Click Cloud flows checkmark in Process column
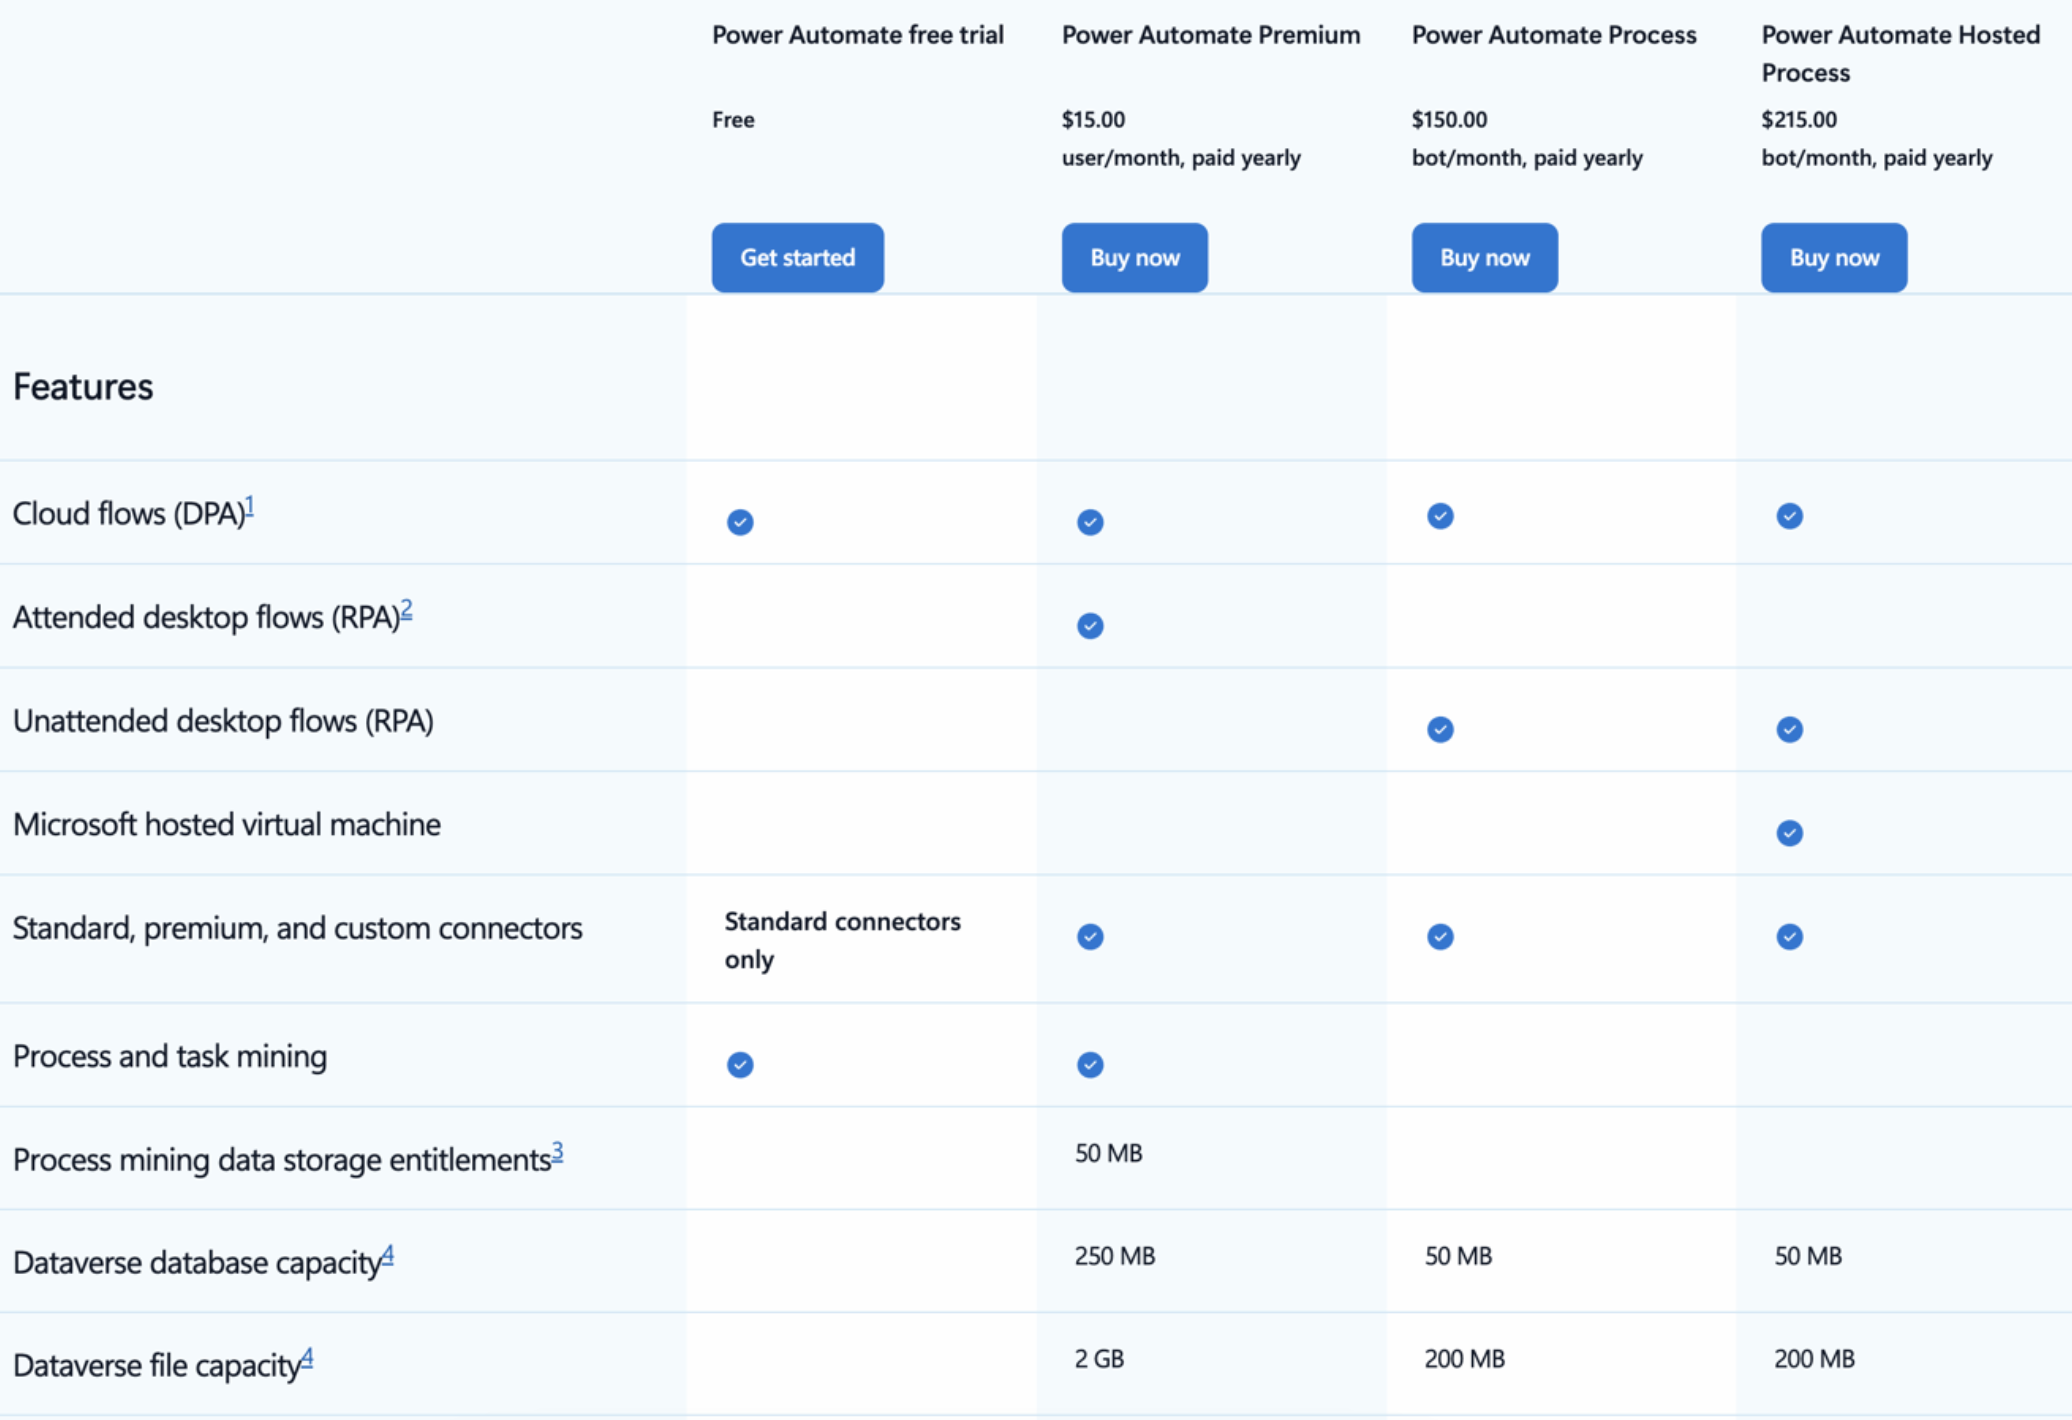This screenshot has width=2072, height=1420. [x=1440, y=516]
